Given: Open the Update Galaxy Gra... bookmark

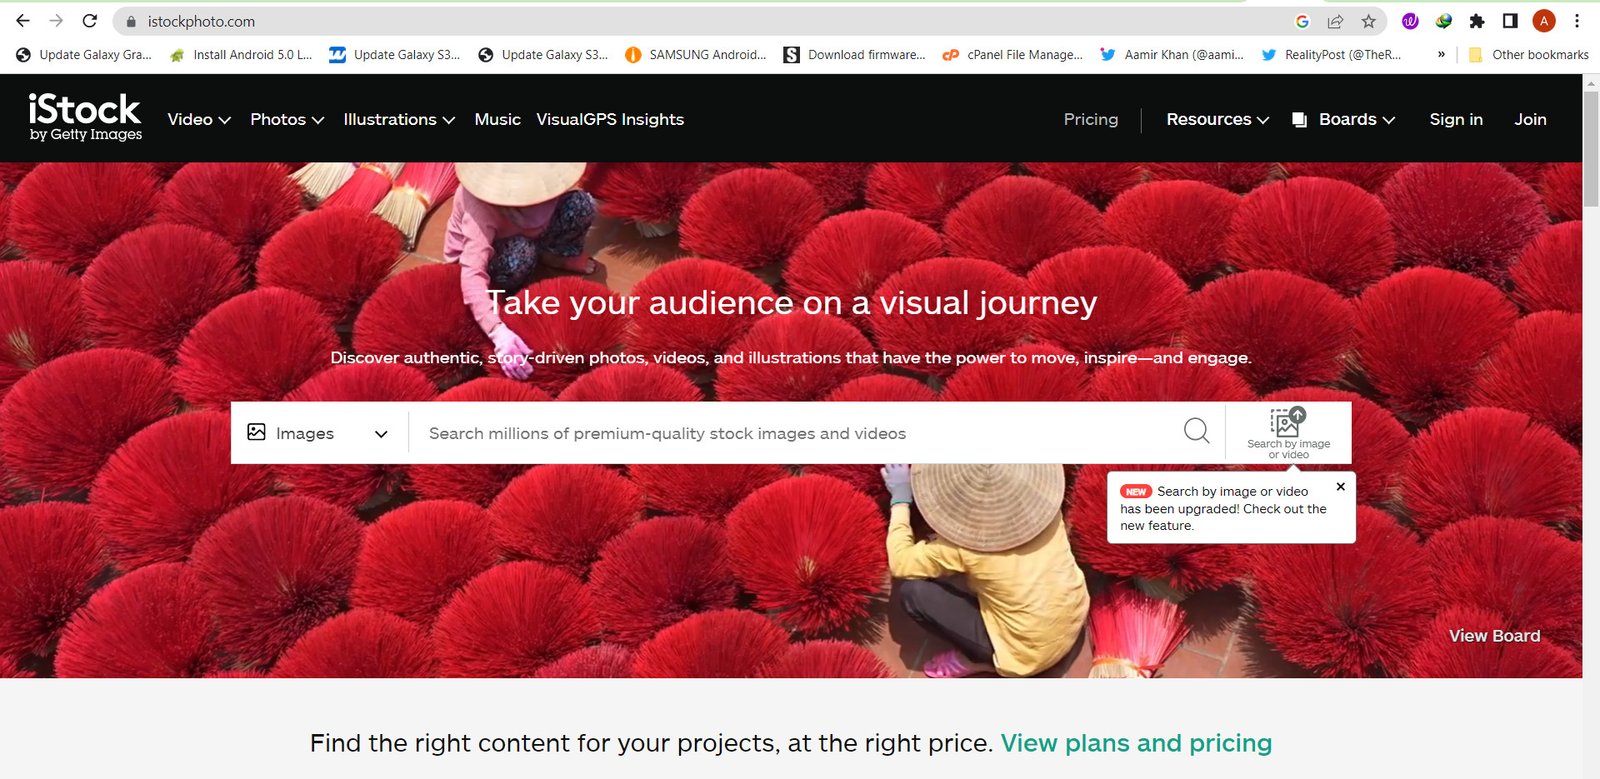Looking at the screenshot, I should point(84,55).
